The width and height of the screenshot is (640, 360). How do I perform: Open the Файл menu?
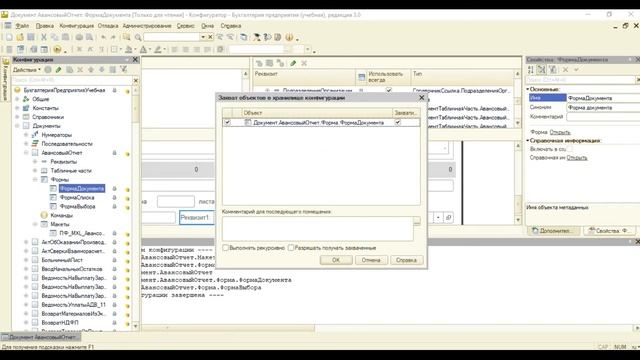pos(22,26)
